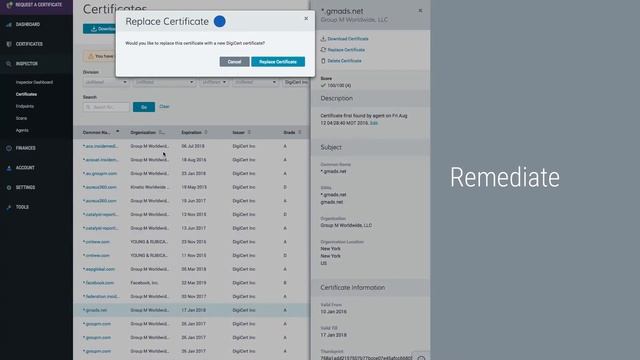Click the Organization column filter icon

tap(162, 132)
